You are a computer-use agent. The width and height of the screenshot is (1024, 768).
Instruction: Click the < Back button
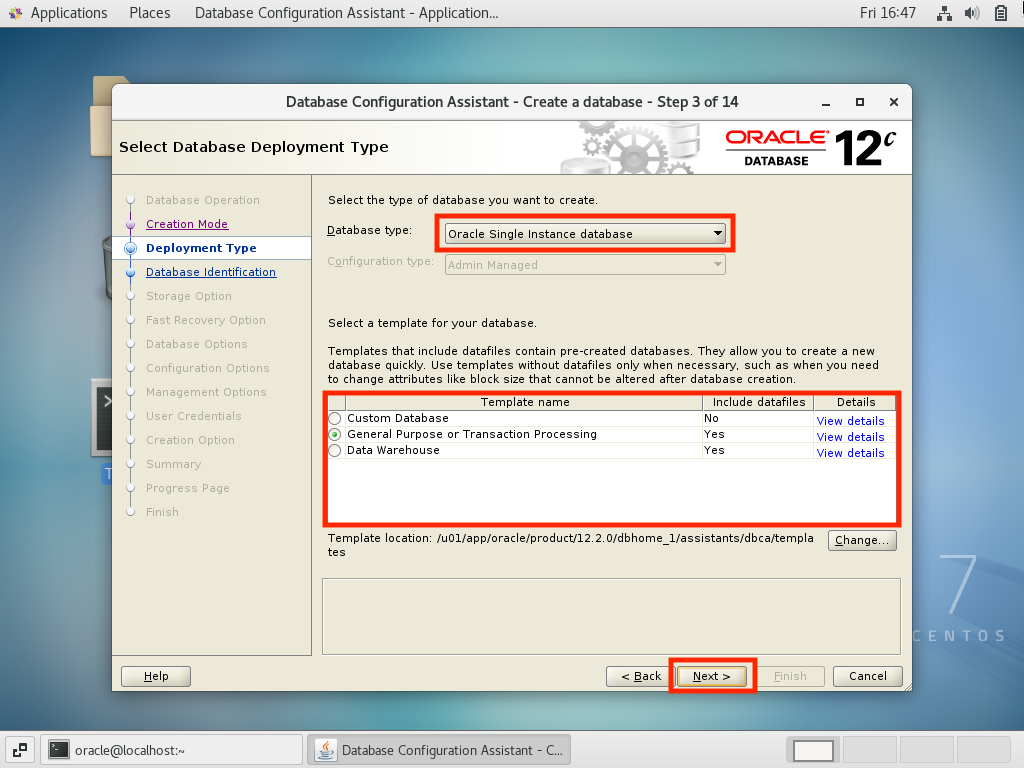tap(641, 676)
